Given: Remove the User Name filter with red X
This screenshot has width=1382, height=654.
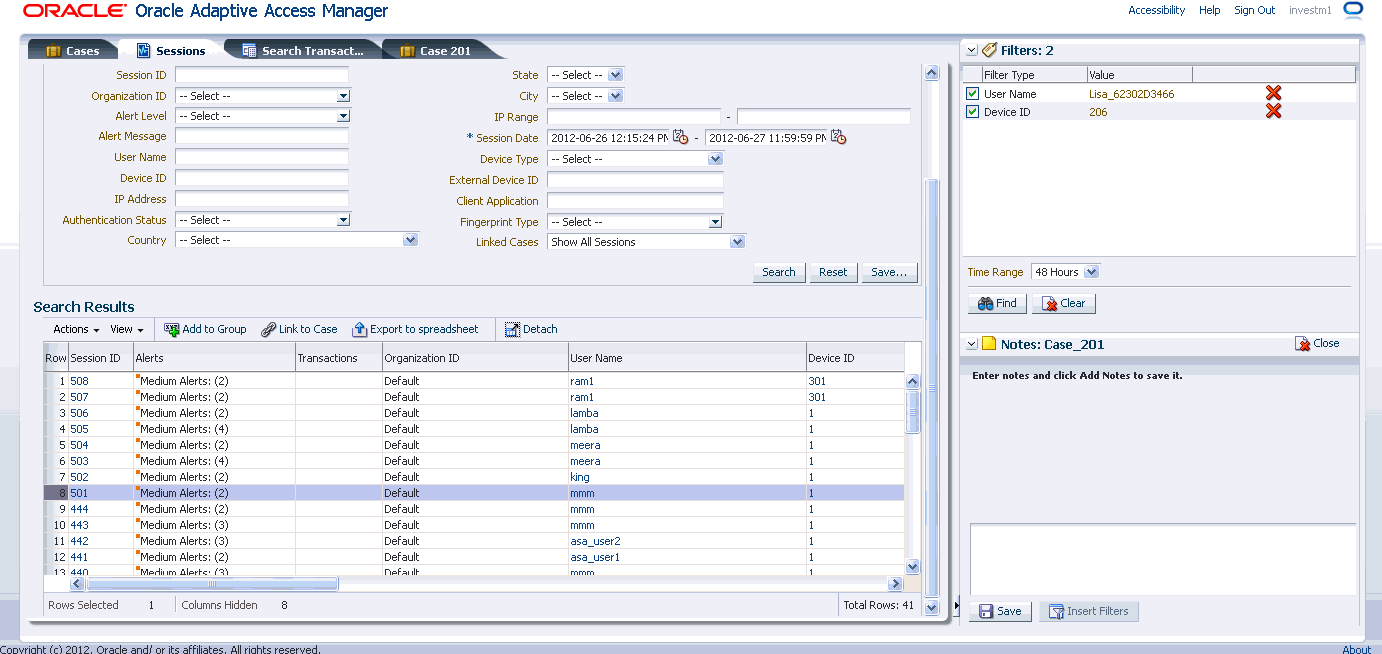Looking at the screenshot, I should (1273, 93).
